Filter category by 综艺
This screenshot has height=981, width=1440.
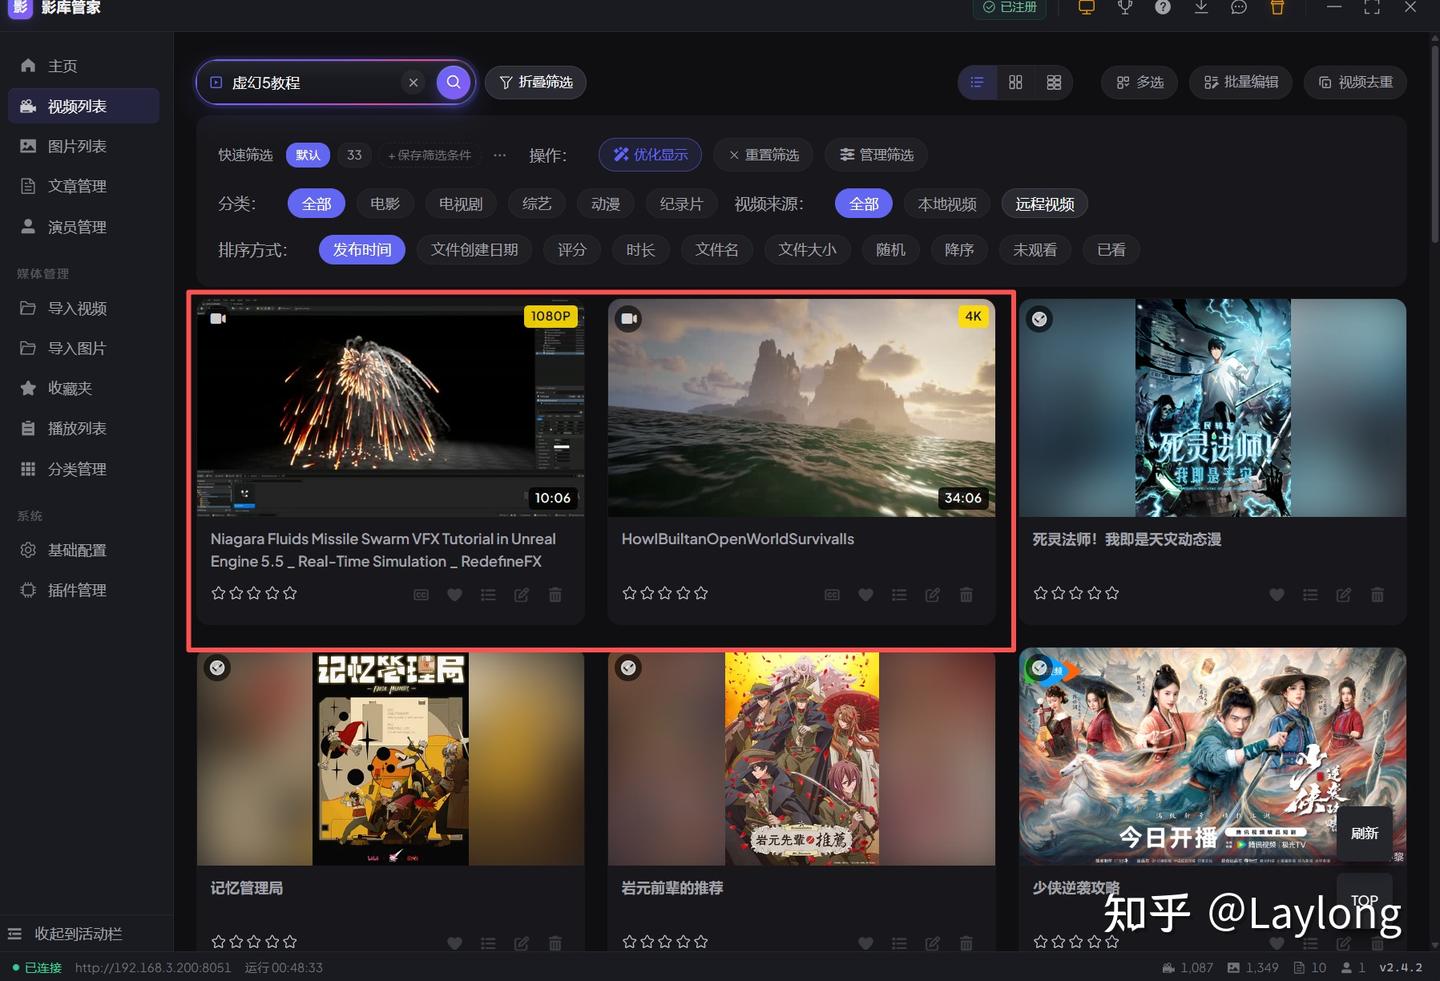537,204
